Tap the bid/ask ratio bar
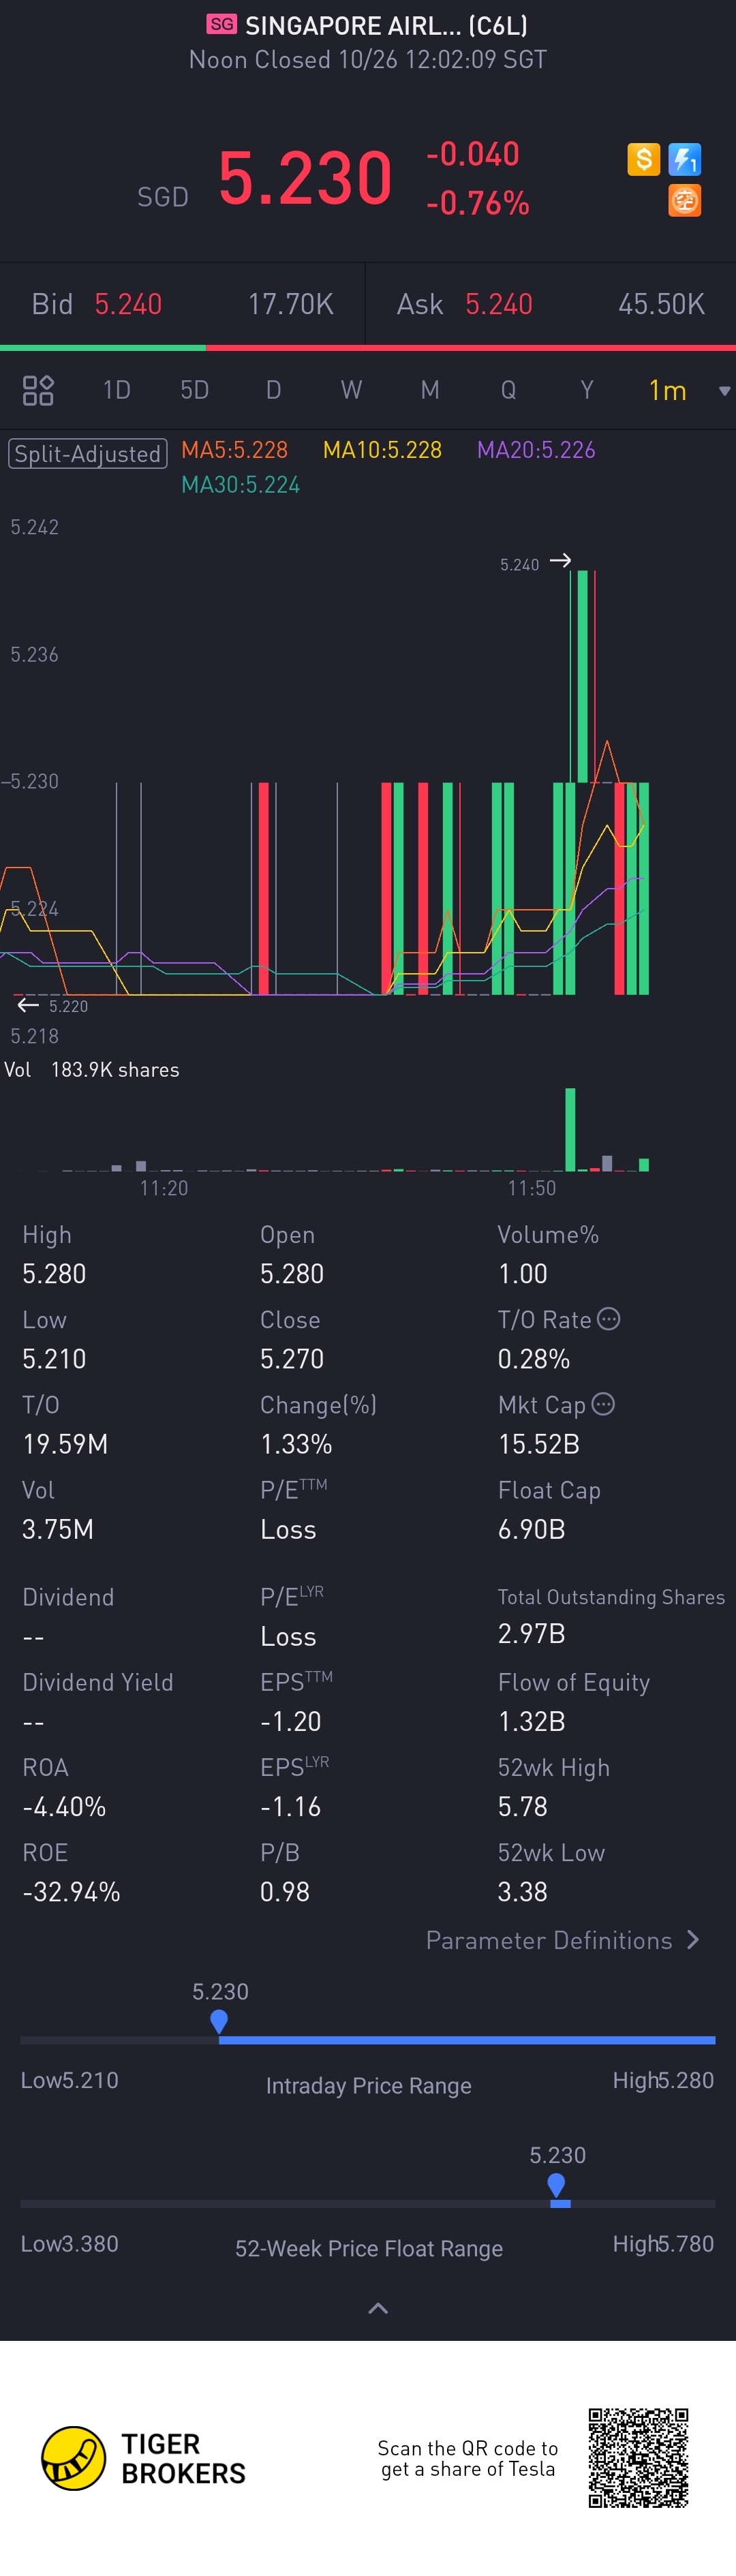Viewport: 736px width, 2576px height. pos(368,348)
